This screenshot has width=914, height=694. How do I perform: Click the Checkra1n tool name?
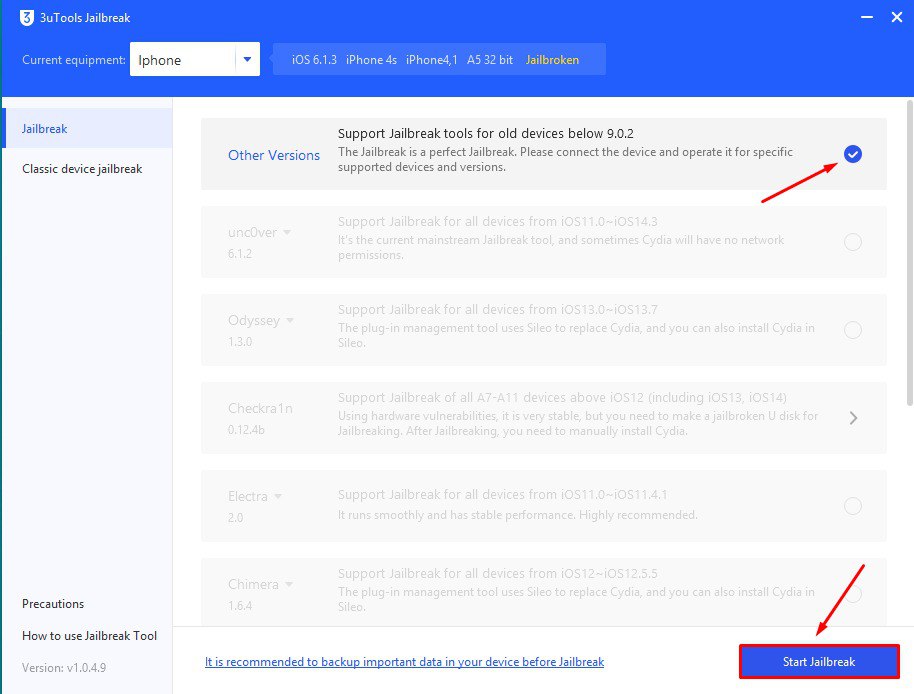pyautogui.click(x=260, y=408)
